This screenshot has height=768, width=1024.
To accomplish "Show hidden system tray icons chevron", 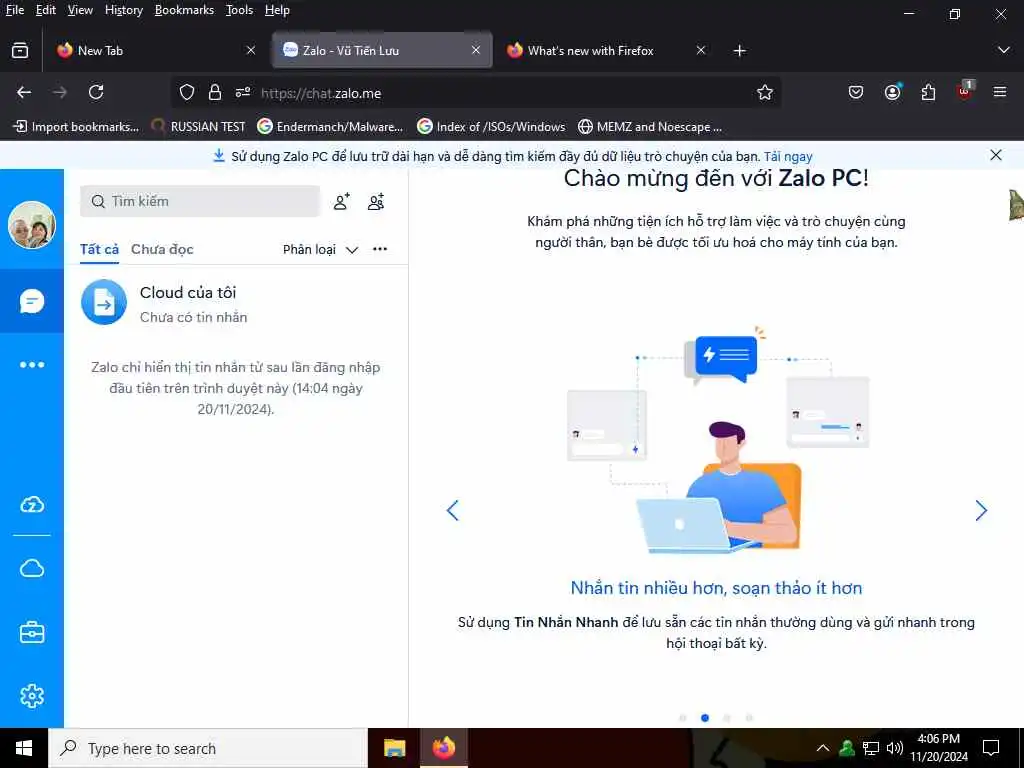I will (823, 748).
